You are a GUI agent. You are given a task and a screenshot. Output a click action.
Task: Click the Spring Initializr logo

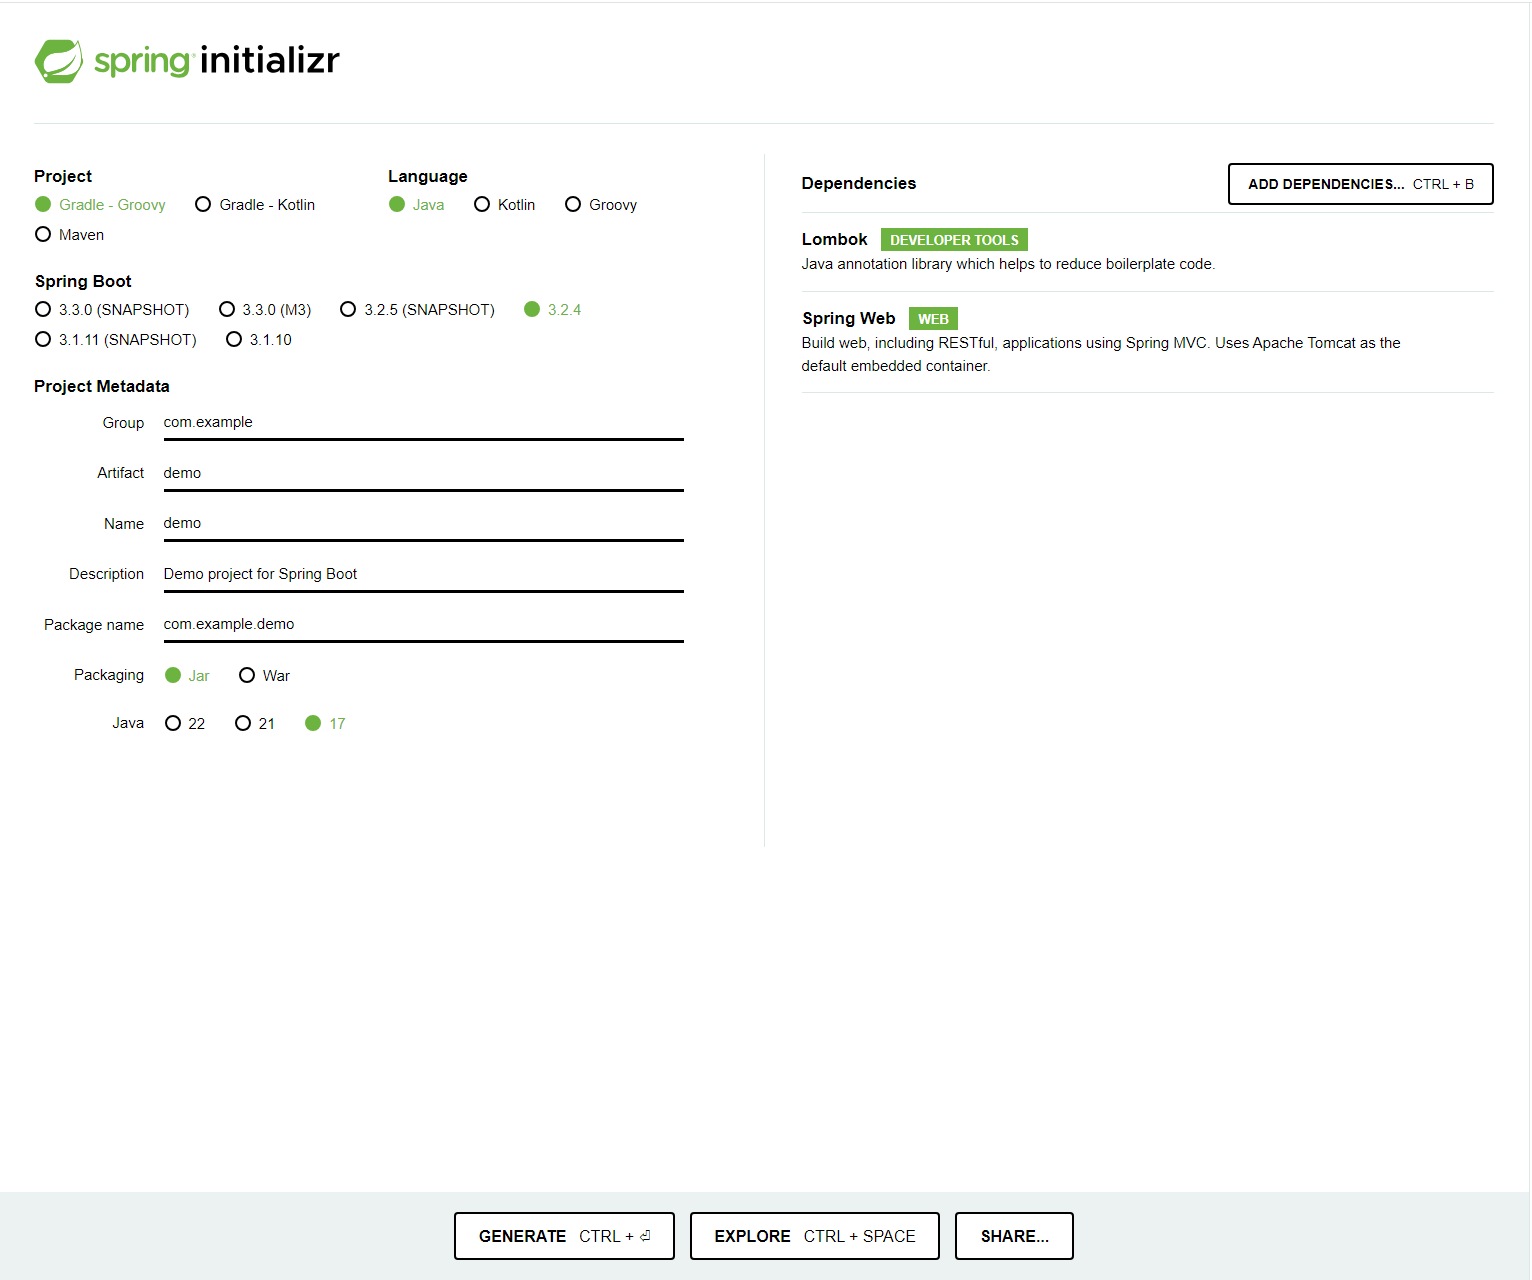187,61
